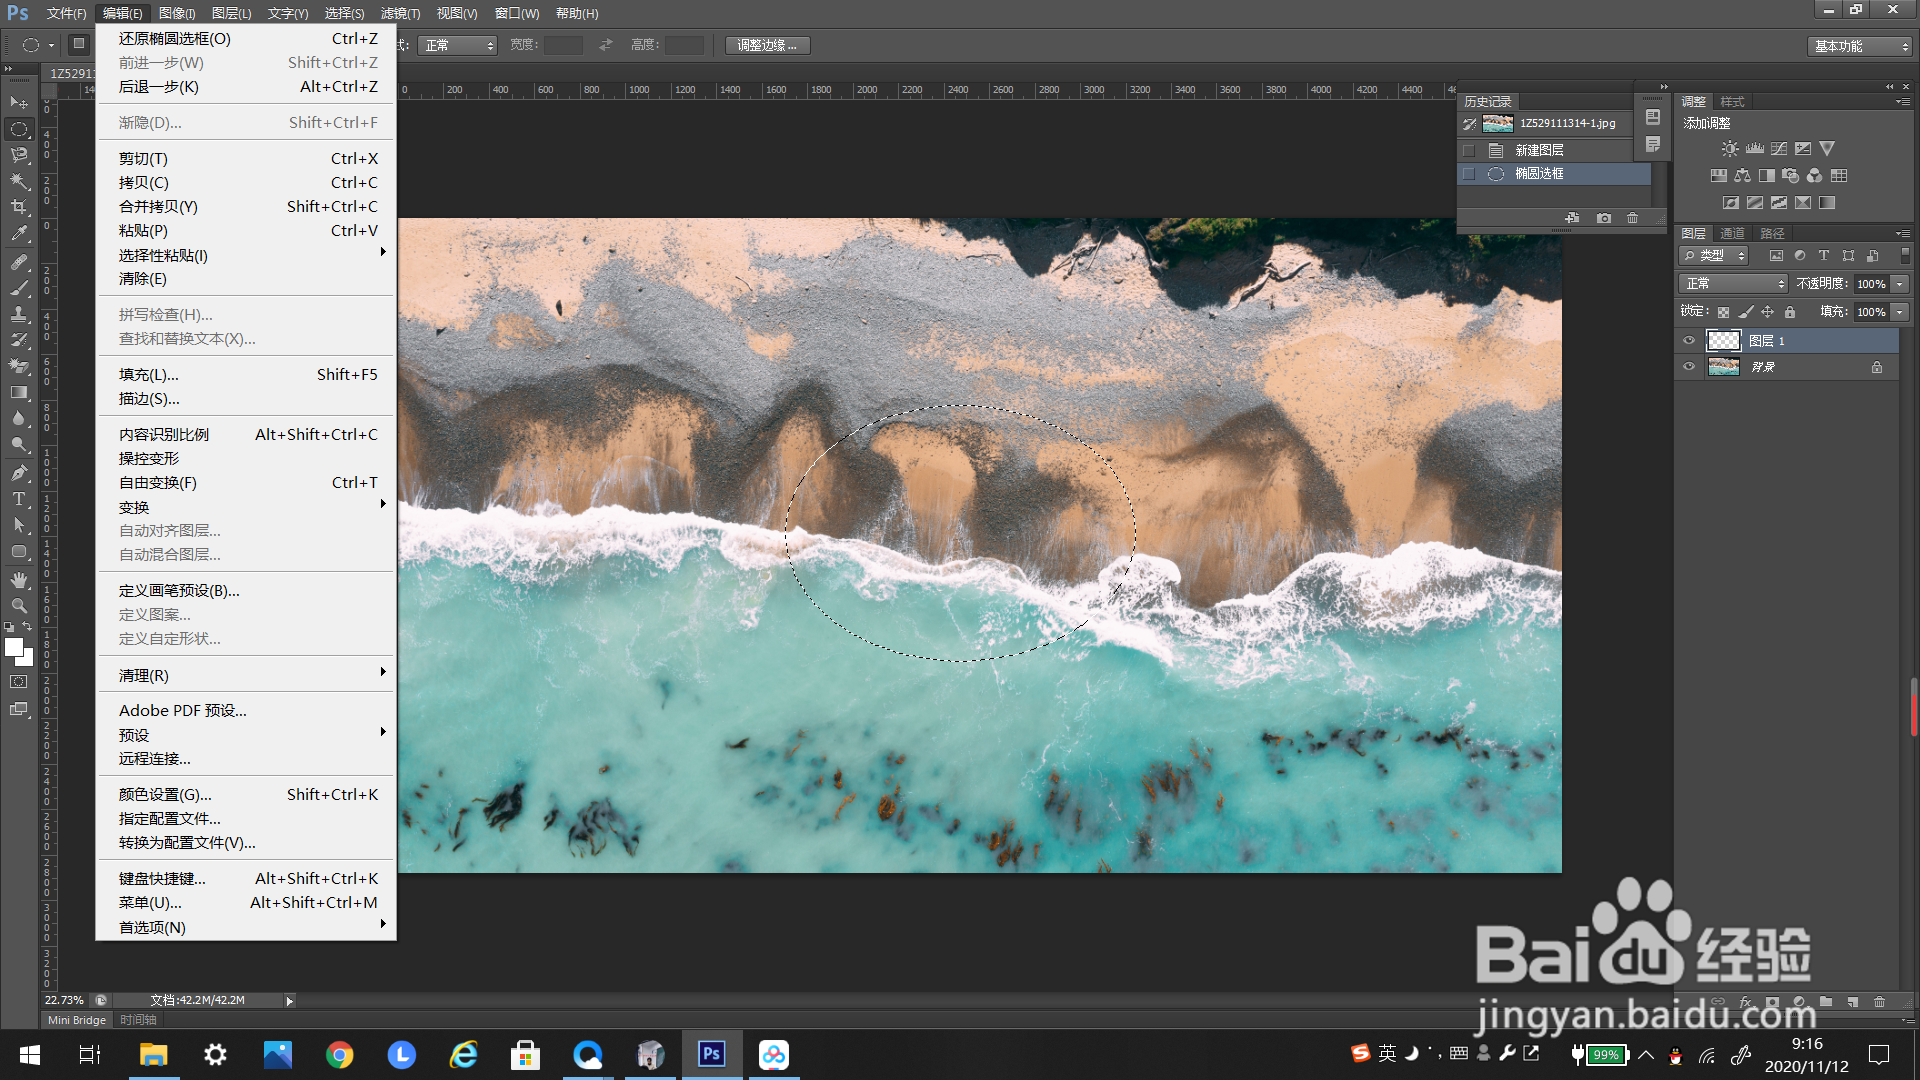The width and height of the screenshot is (1920, 1080).
Task: Check the box beside 新建图层 history state
Action: tap(1469, 150)
